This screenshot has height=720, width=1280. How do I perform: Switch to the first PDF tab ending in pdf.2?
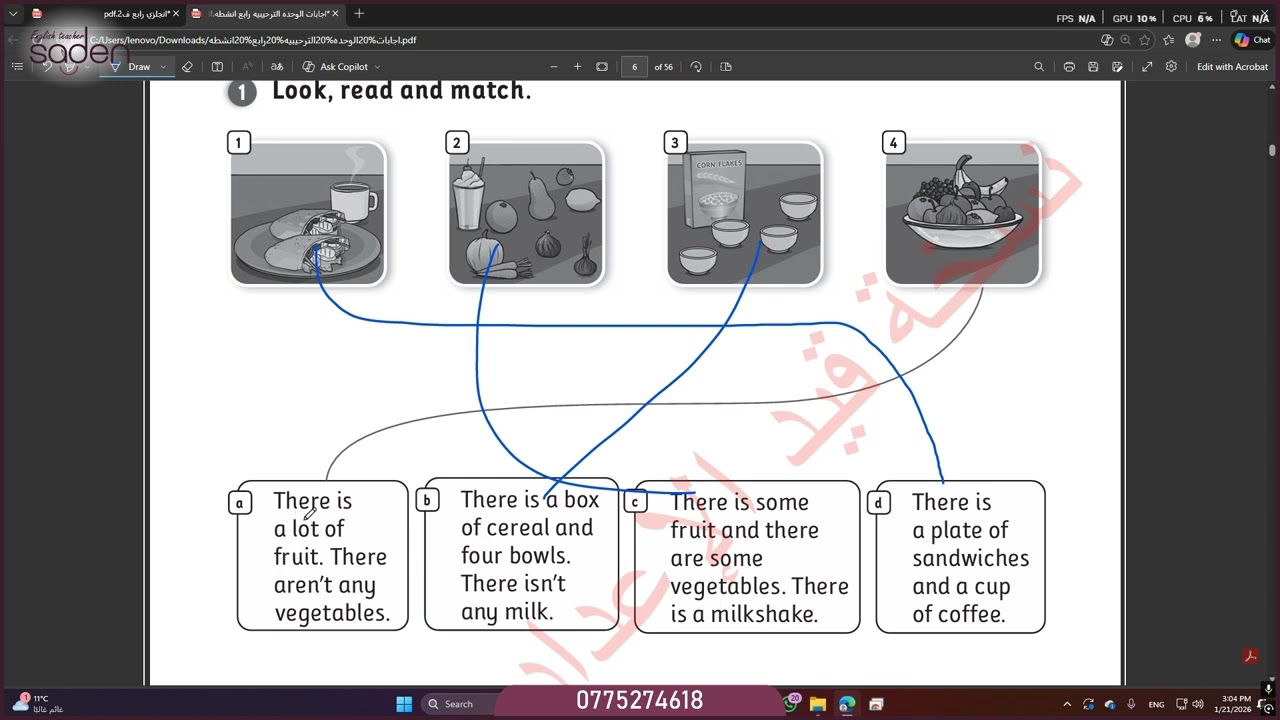103,14
